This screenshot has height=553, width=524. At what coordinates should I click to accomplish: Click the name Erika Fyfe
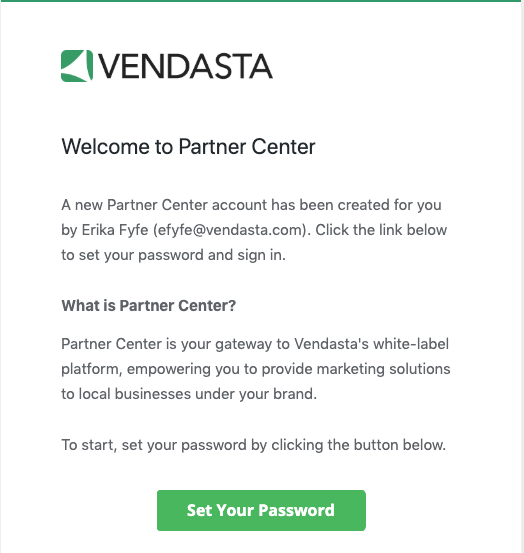(x=115, y=230)
